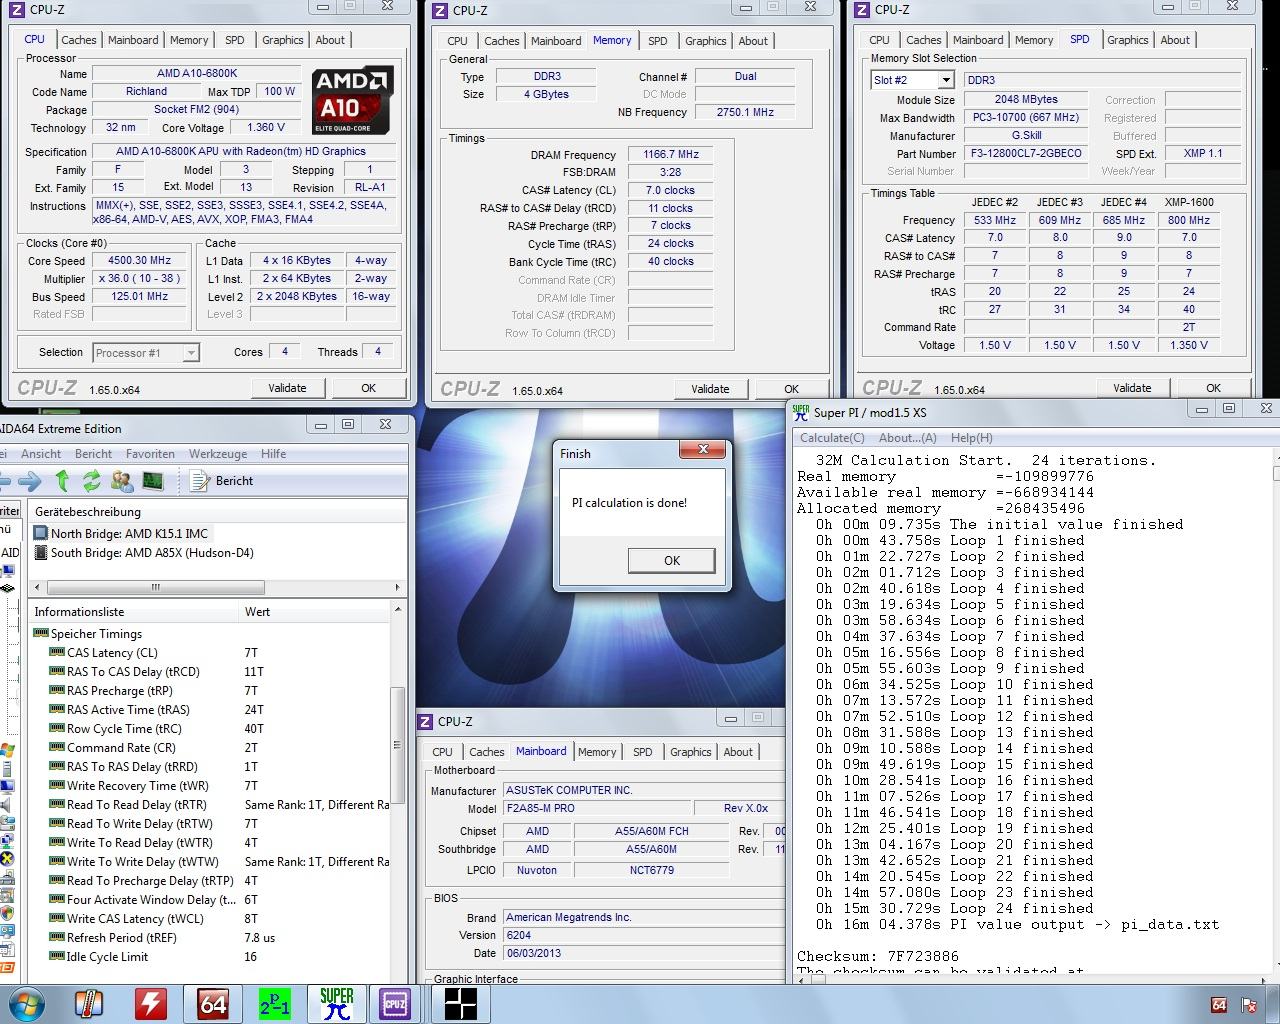The height and width of the screenshot is (1024, 1280).
Task: Click the AIDA64 taskbar icon
Action: [213, 1003]
